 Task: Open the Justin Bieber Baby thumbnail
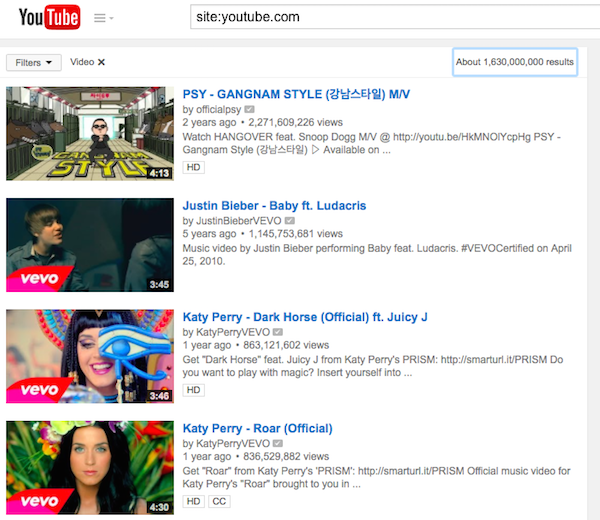(90, 245)
